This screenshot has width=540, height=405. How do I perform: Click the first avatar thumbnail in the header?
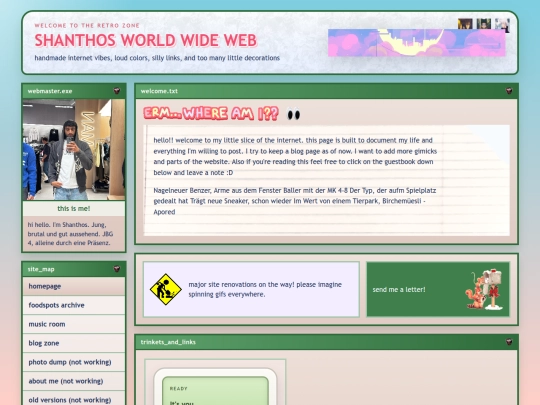pyautogui.click(x=465, y=24)
